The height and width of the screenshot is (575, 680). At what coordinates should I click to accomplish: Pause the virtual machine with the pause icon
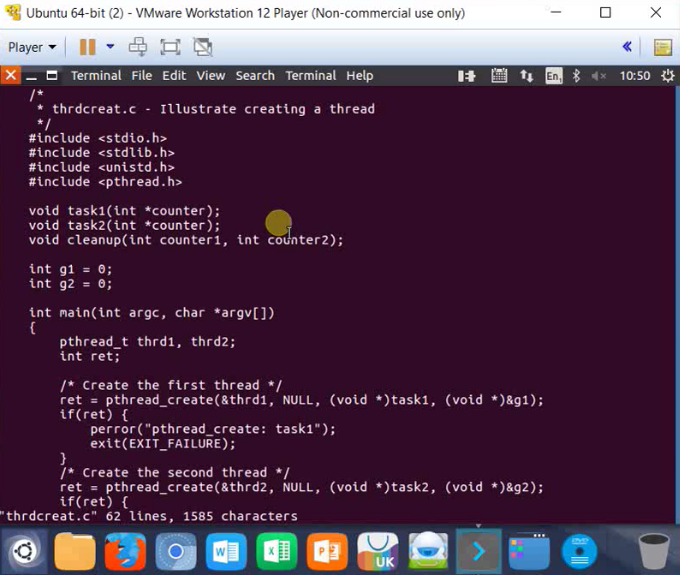coord(87,47)
